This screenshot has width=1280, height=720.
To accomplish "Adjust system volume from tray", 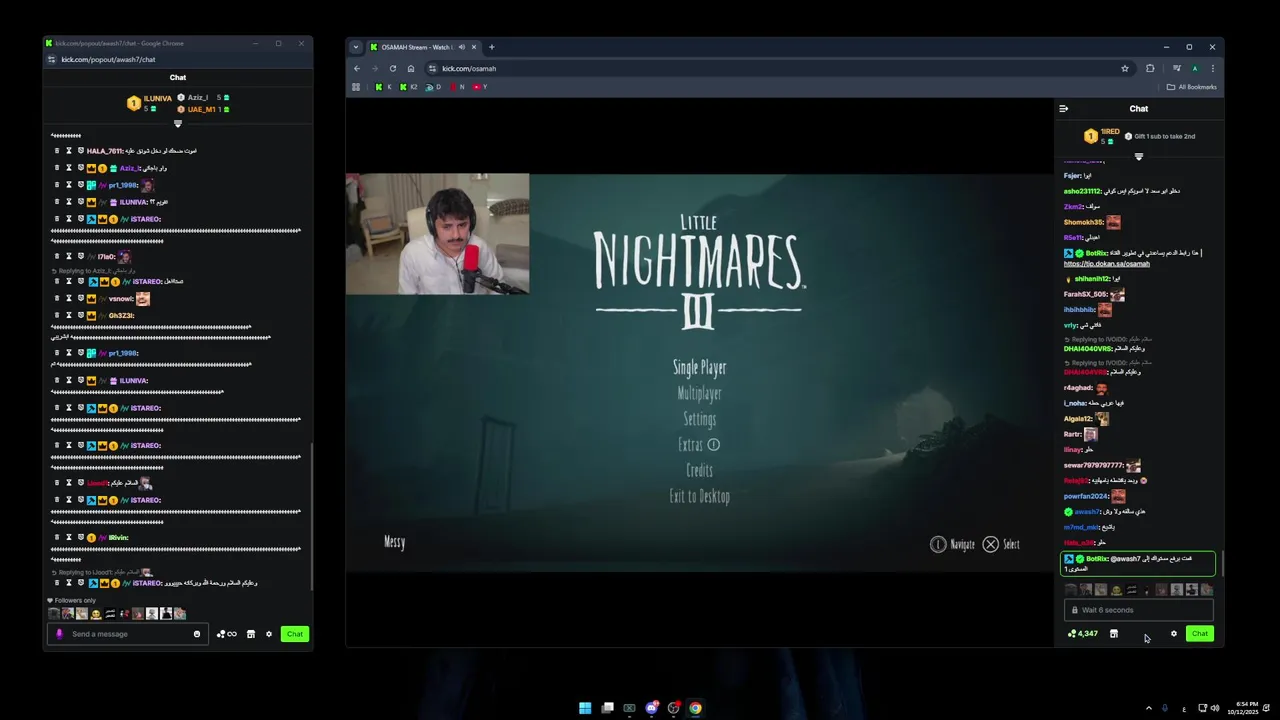I will pyautogui.click(x=1214, y=708).
